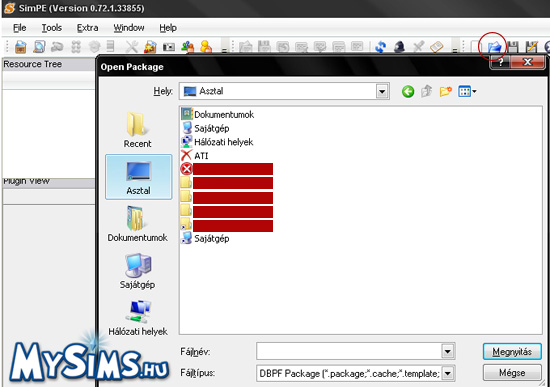This screenshot has width=550, height=387.
Task: Click the Resource Tree panel header
Action: coord(48,65)
